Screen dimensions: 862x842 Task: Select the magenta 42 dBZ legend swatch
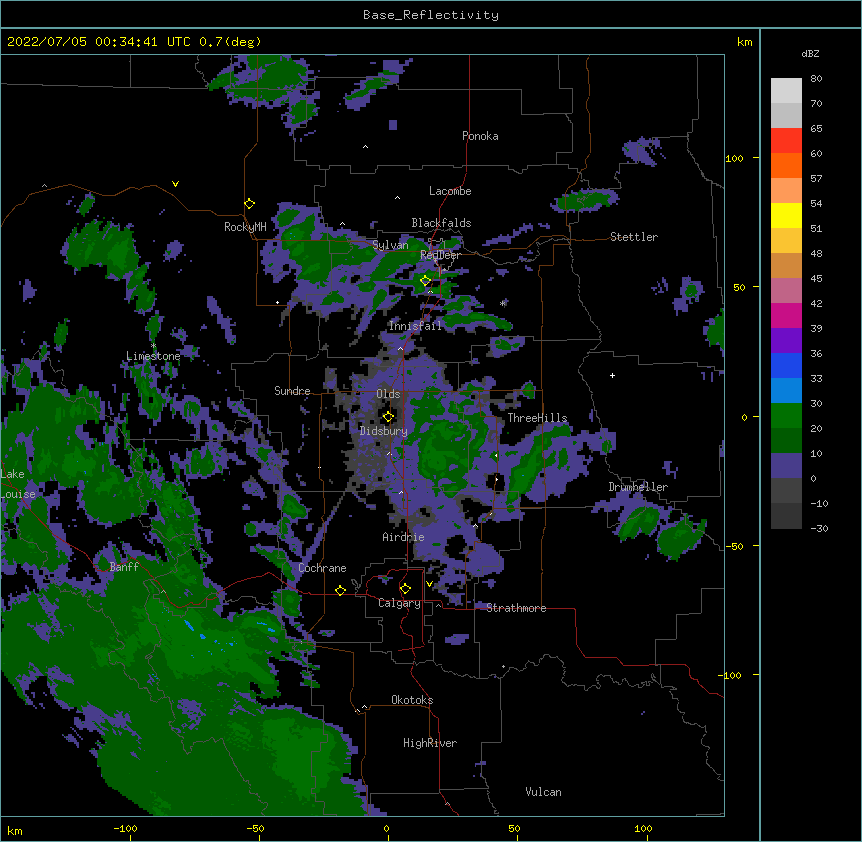coord(786,315)
